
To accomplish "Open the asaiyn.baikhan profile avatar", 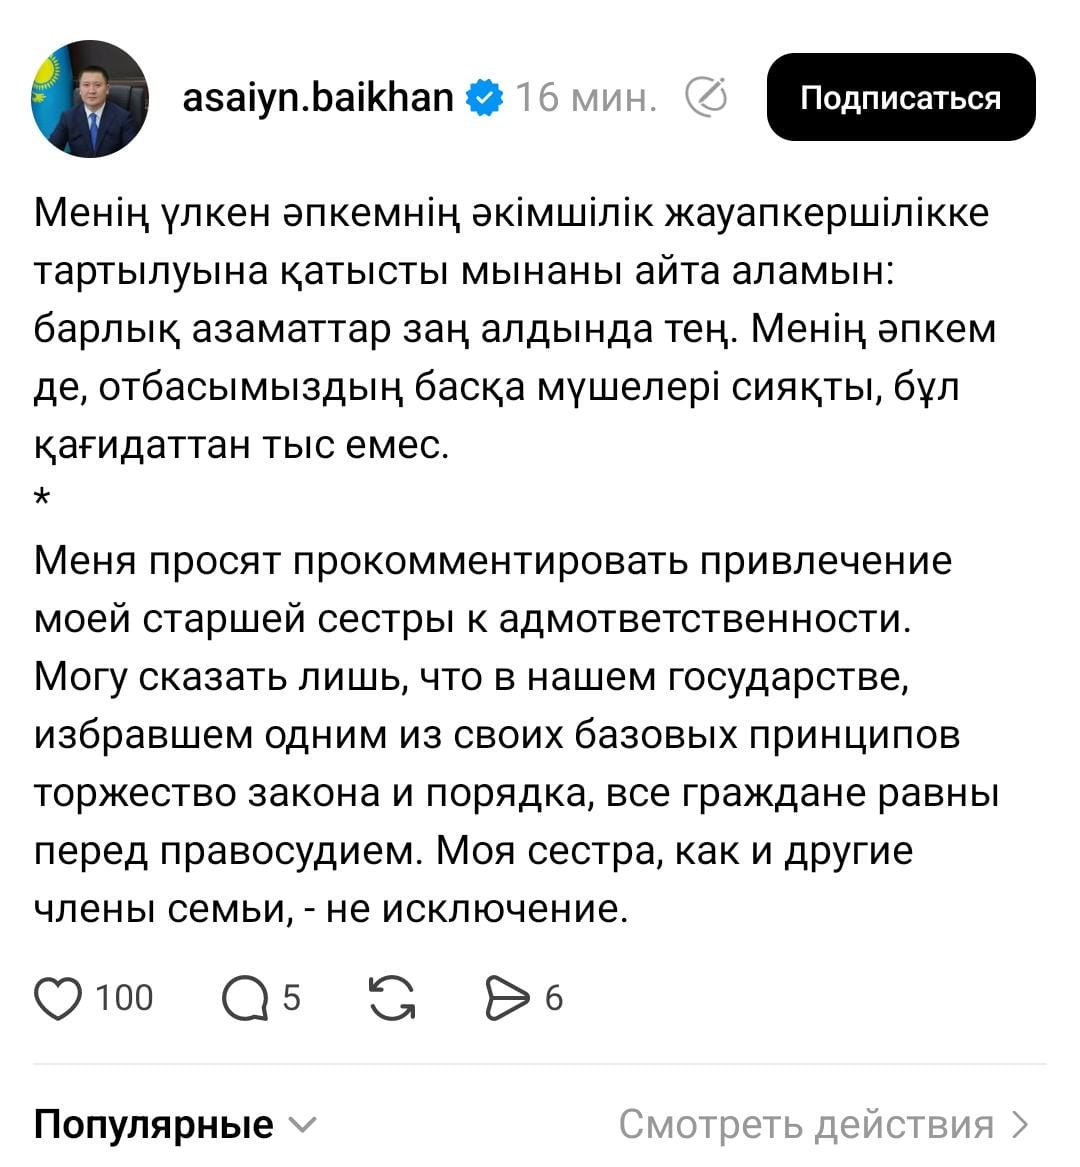I will coord(89,99).
